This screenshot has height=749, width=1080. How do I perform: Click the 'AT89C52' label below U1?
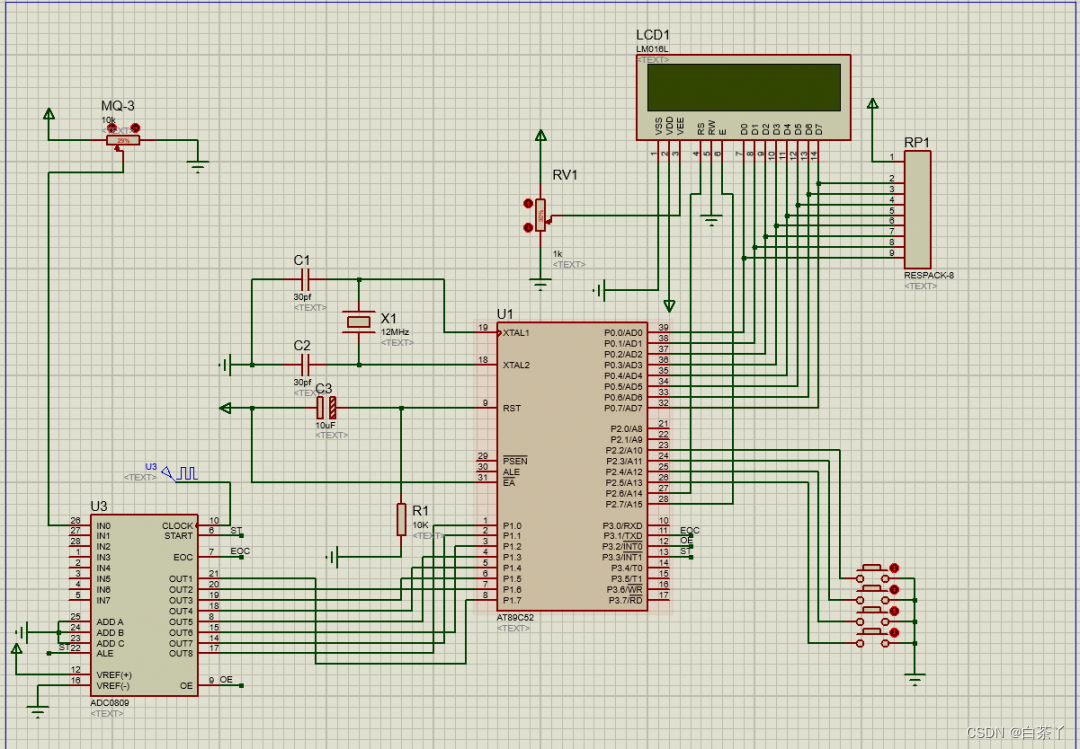(x=515, y=617)
